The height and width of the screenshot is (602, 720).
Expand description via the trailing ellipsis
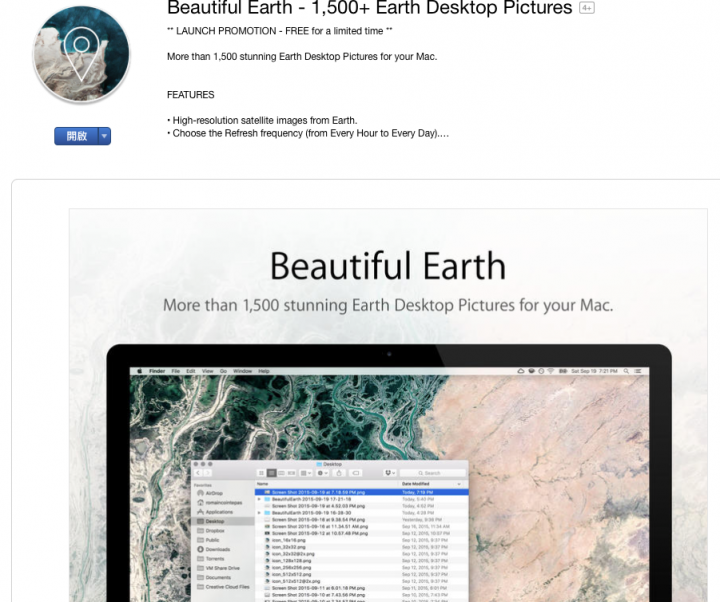[x=444, y=134]
